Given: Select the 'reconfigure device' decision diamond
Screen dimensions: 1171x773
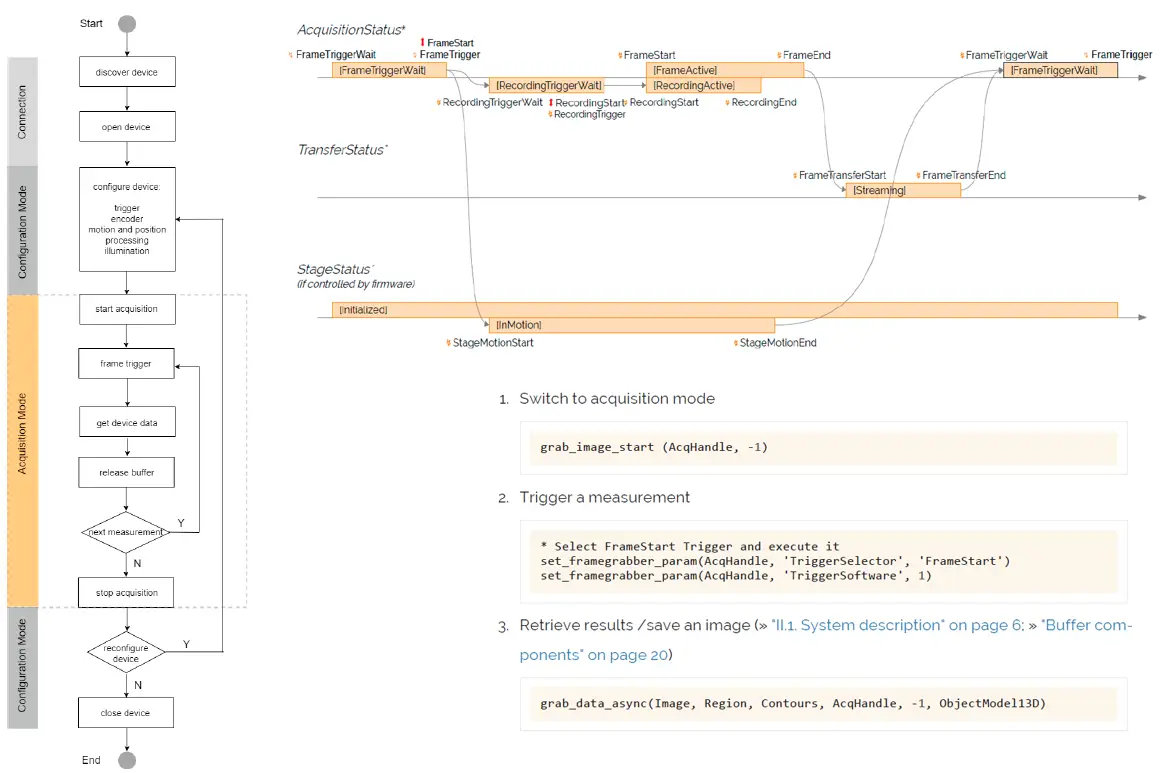Looking at the screenshot, I should coord(126,653).
